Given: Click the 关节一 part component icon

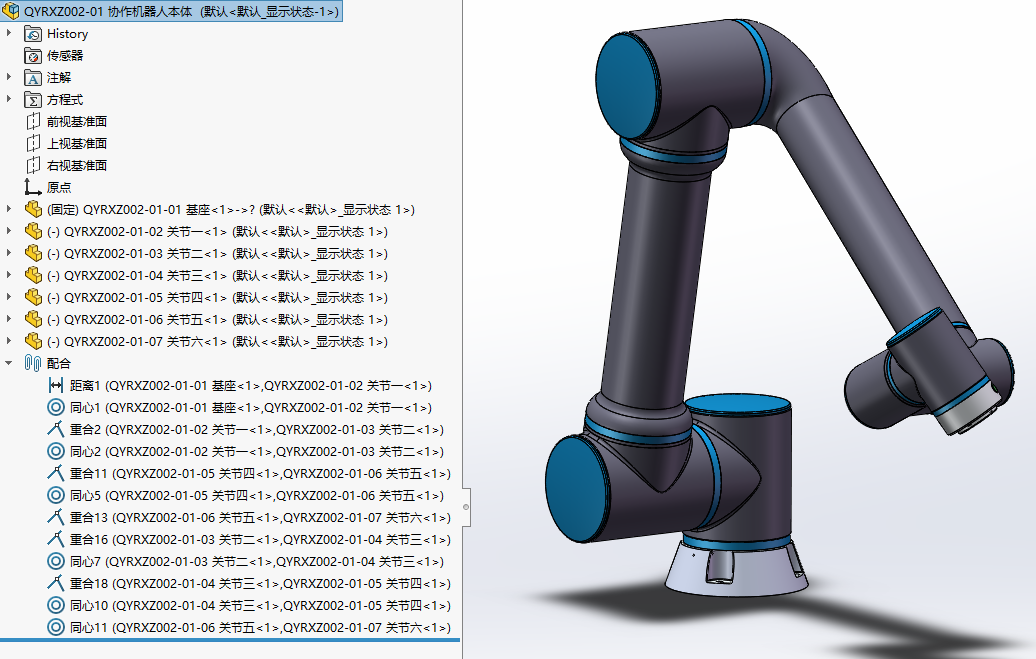Looking at the screenshot, I should [x=33, y=231].
